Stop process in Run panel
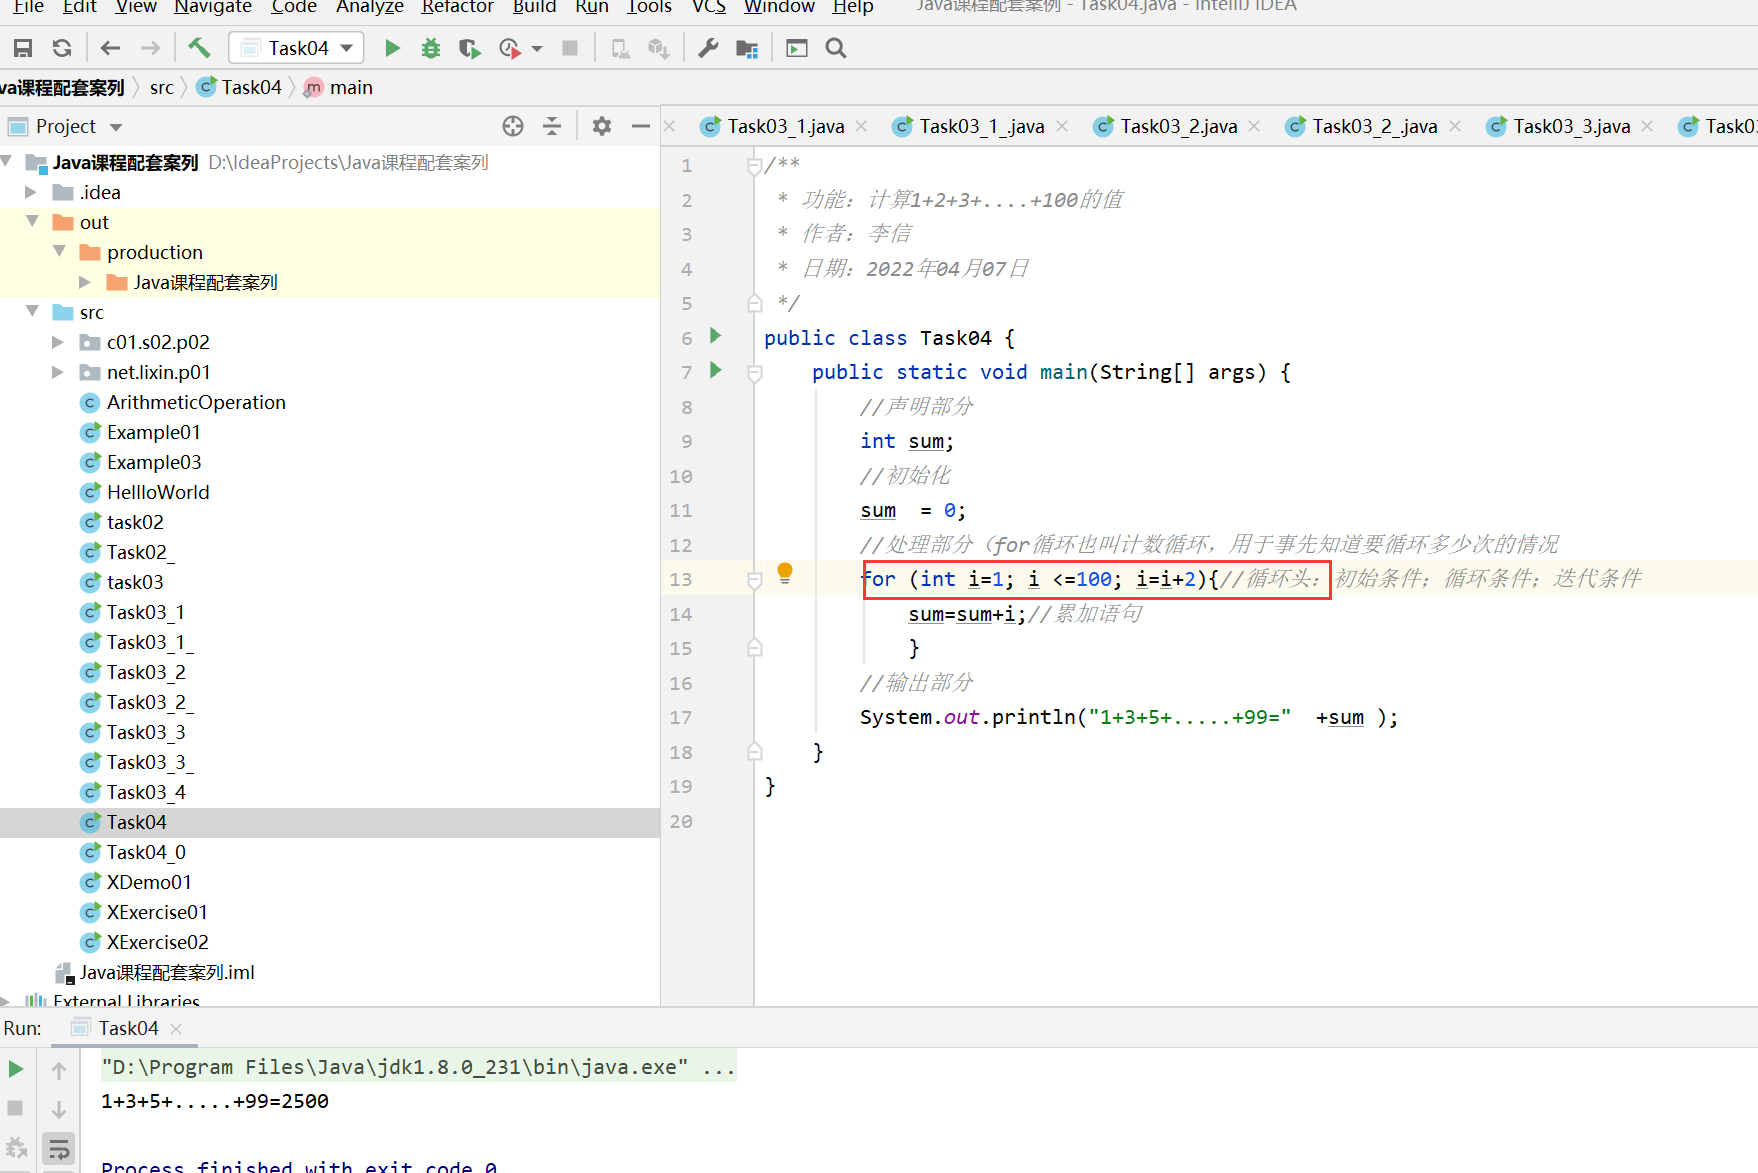This screenshot has height=1173, width=1758. [15, 1108]
